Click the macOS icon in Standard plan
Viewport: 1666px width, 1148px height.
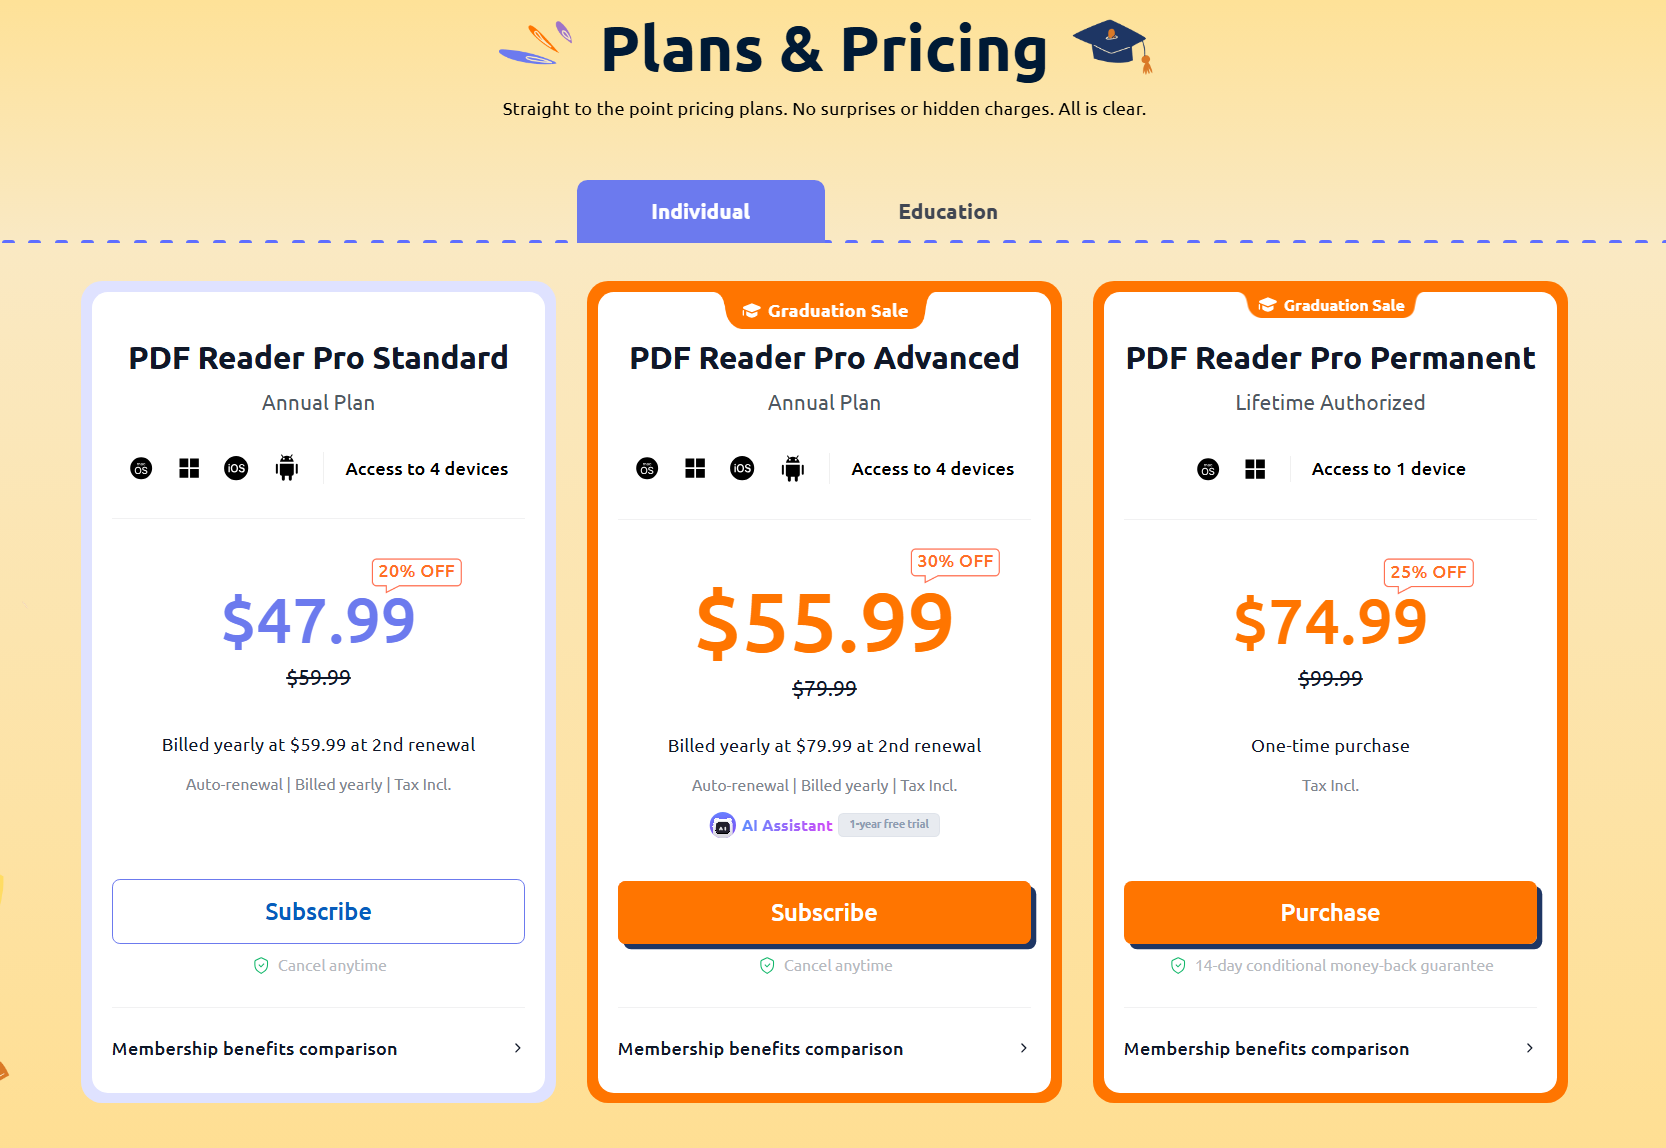click(x=141, y=468)
